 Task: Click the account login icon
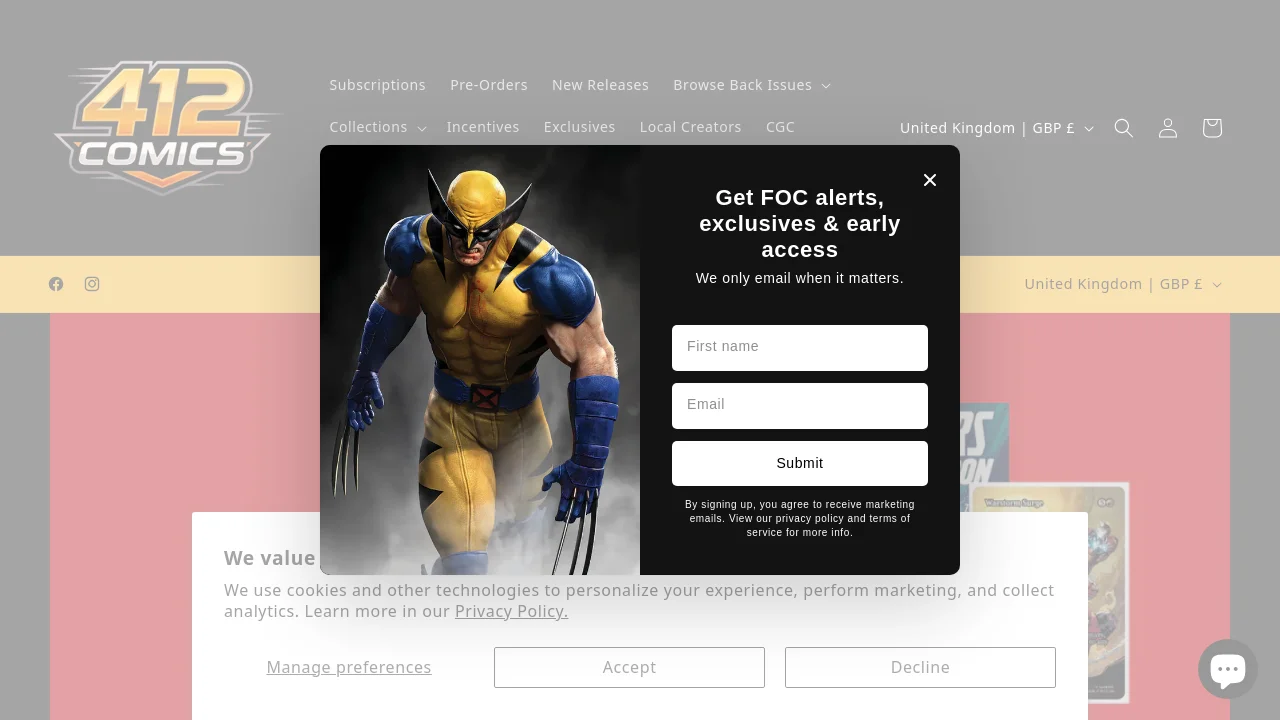pyautogui.click(x=1168, y=128)
